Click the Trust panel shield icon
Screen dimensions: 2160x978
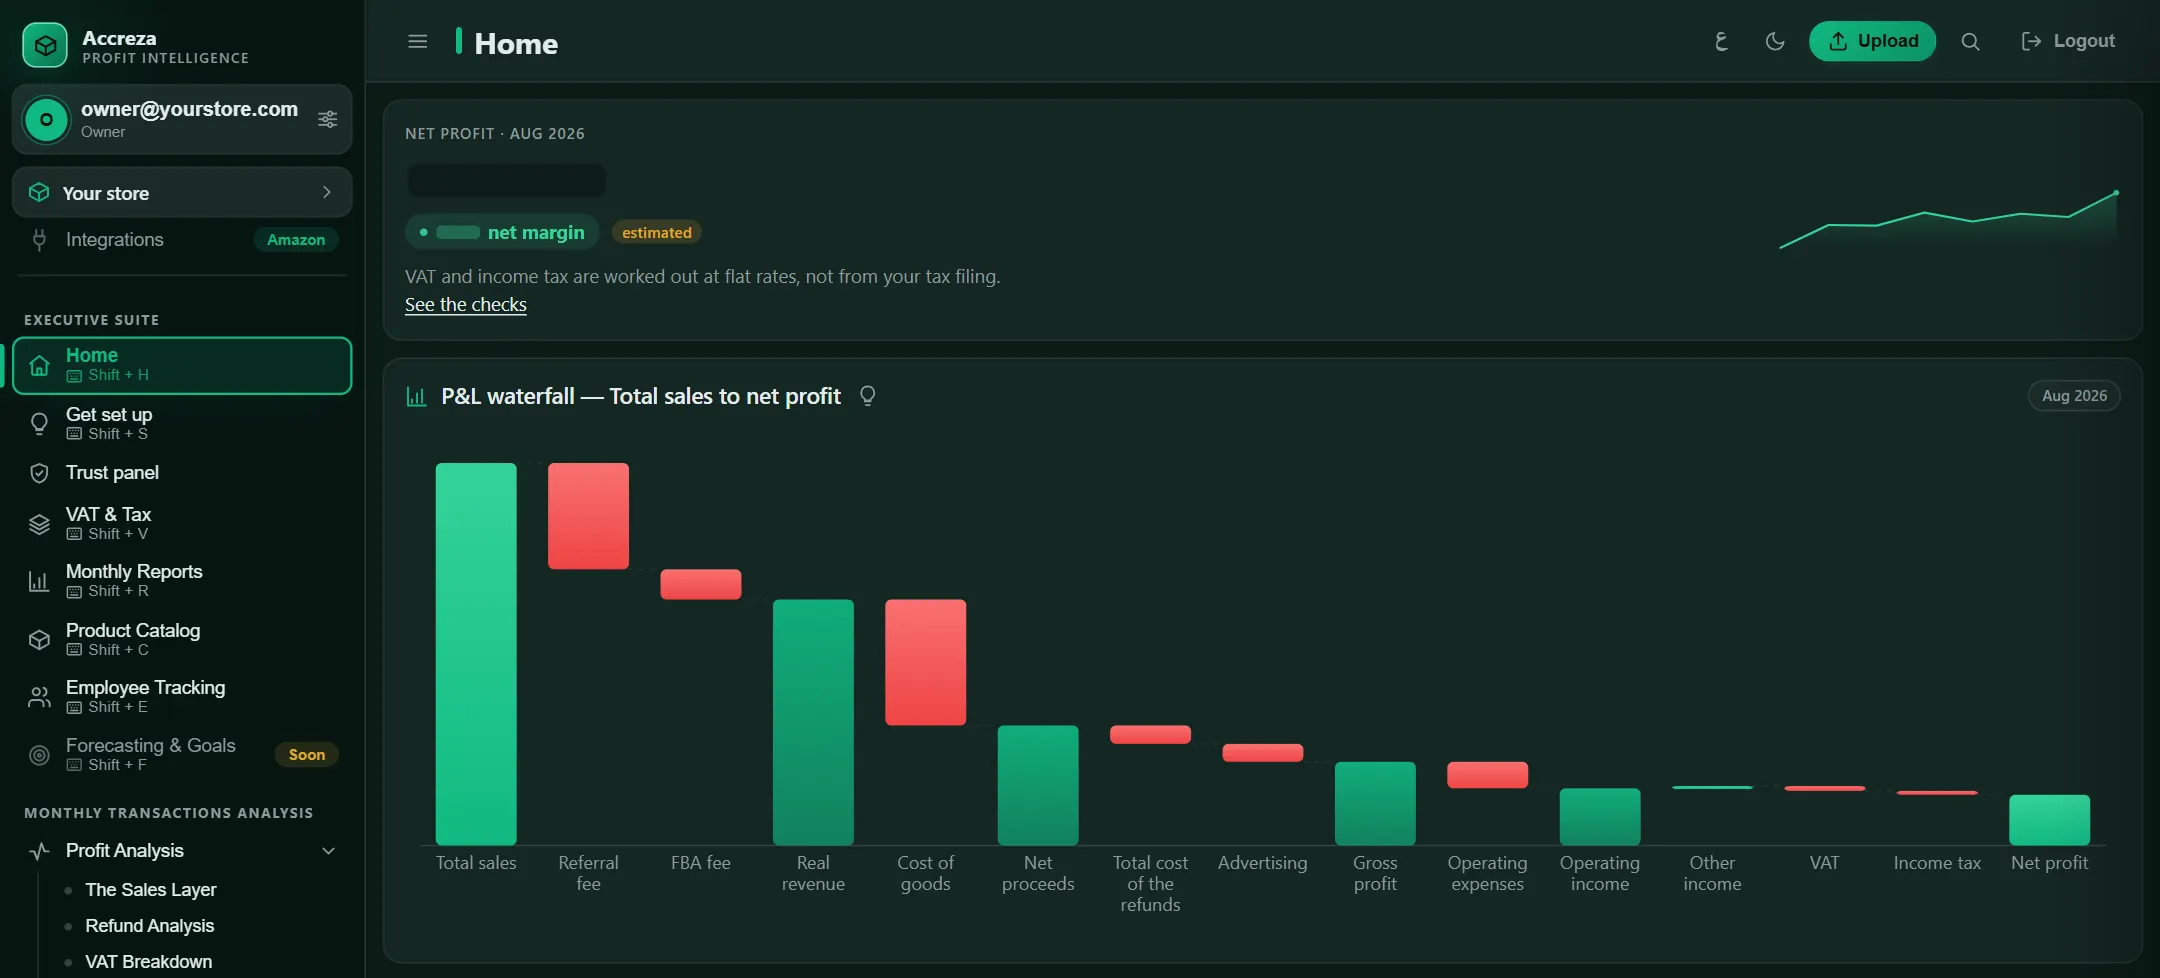[x=39, y=473]
